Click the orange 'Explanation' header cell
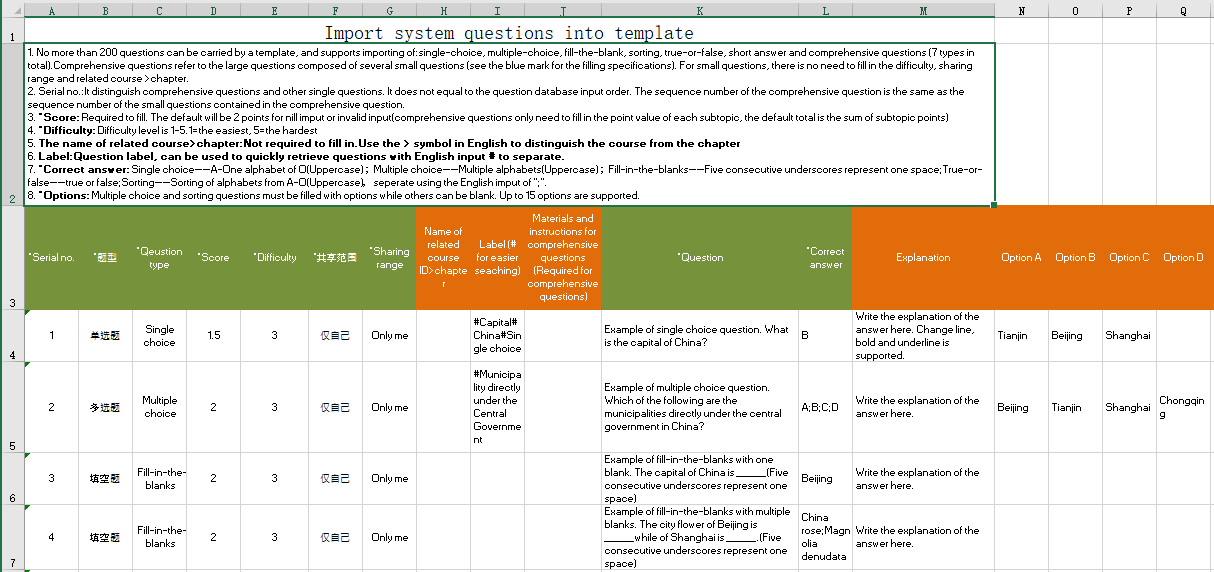The width and height of the screenshot is (1214, 572). 922,258
